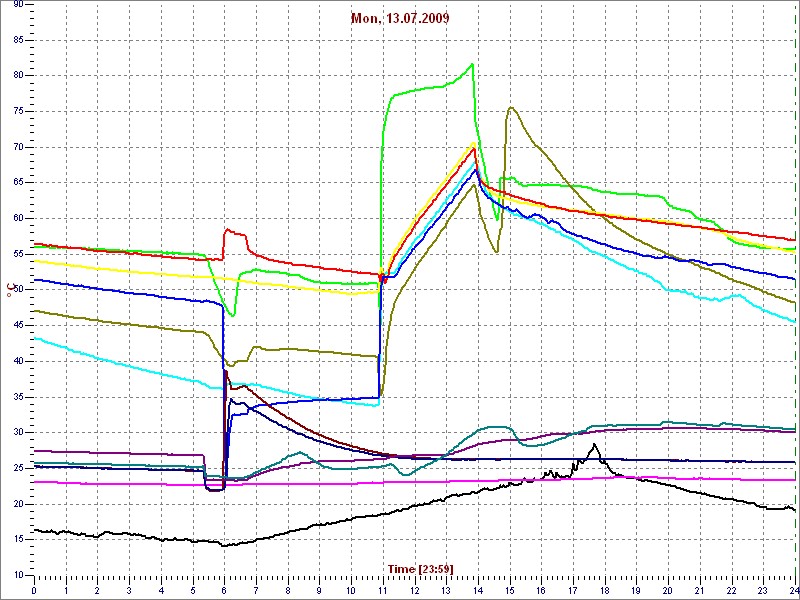Click the red curve's peak near hour 14
The width and height of the screenshot is (800, 600).
[x=474, y=148]
